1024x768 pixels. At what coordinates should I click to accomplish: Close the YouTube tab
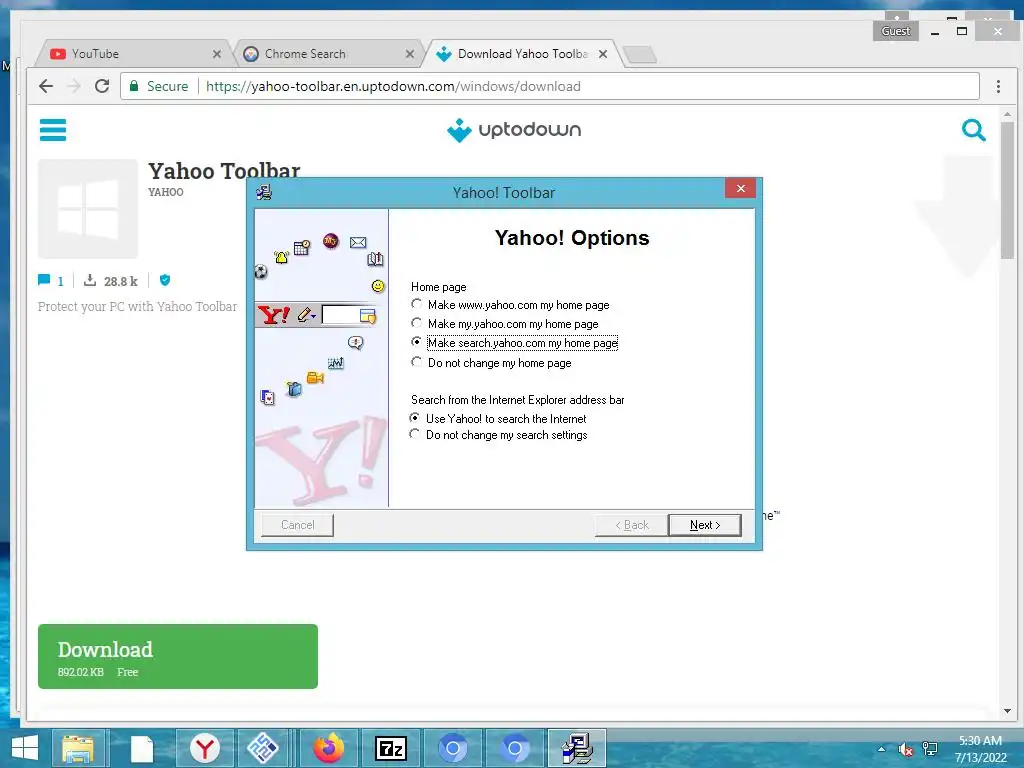(x=217, y=54)
